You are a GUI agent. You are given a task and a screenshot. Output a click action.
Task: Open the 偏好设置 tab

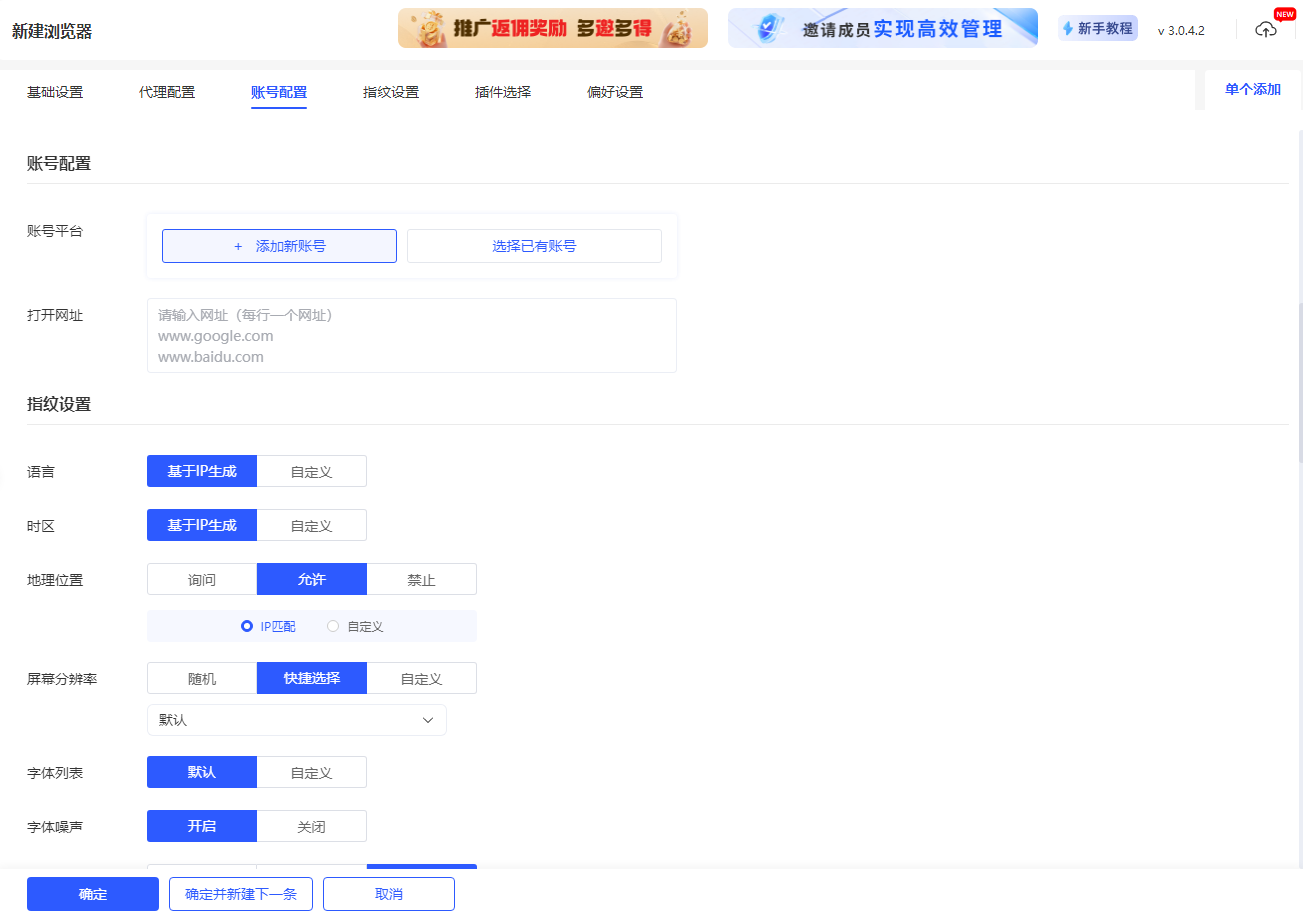click(x=613, y=90)
